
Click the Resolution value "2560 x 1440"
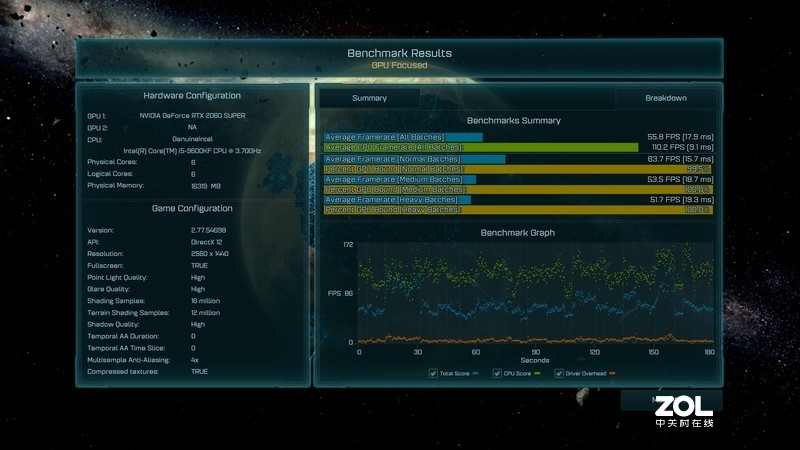coord(210,254)
